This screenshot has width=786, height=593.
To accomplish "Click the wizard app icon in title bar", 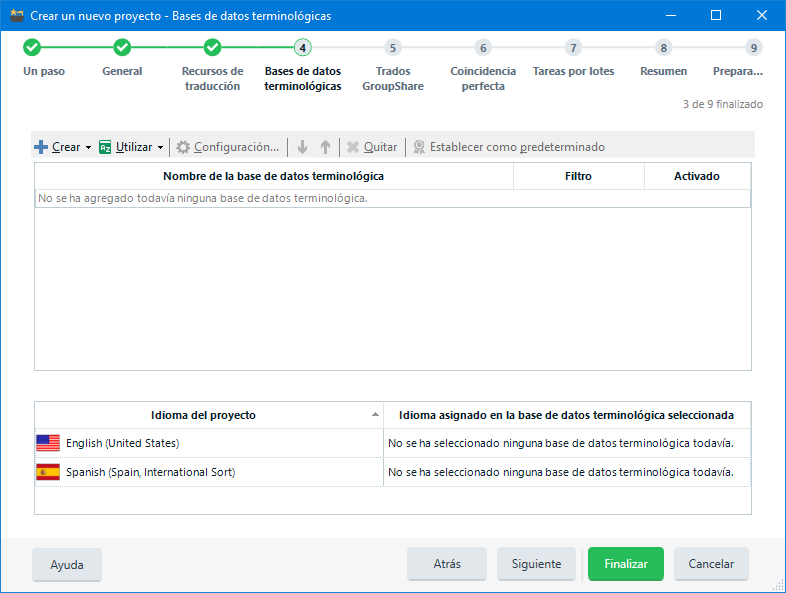I will click(x=17, y=16).
